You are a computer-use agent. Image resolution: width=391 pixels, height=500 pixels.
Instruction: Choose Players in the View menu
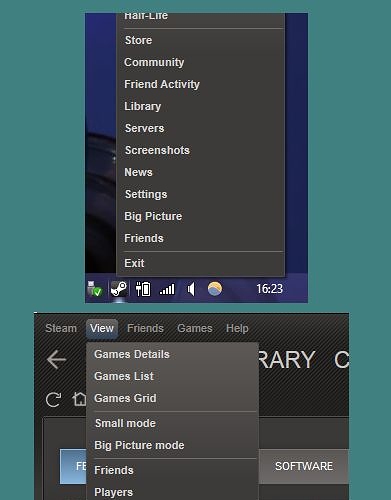[x=172, y=492]
